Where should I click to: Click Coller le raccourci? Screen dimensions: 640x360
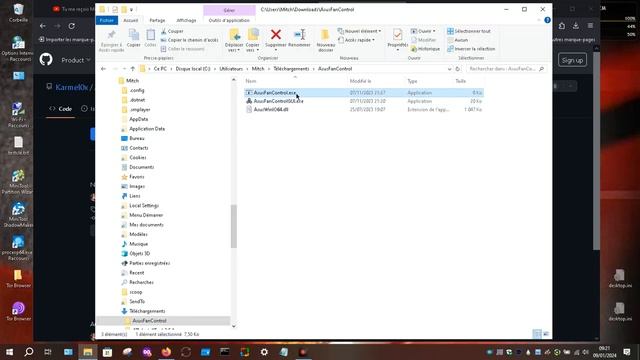[x=182, y=49]
